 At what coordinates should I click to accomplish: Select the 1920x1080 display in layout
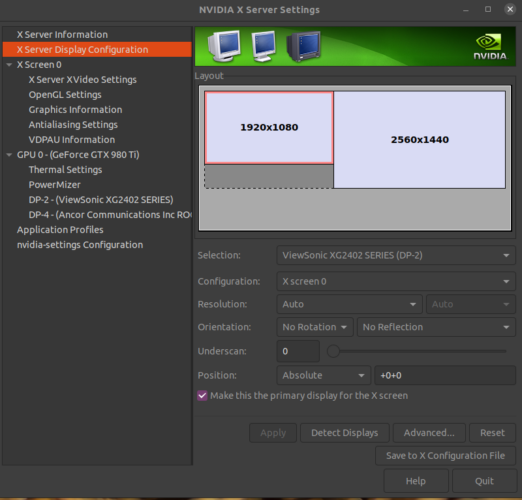click(x=269, y=128)
